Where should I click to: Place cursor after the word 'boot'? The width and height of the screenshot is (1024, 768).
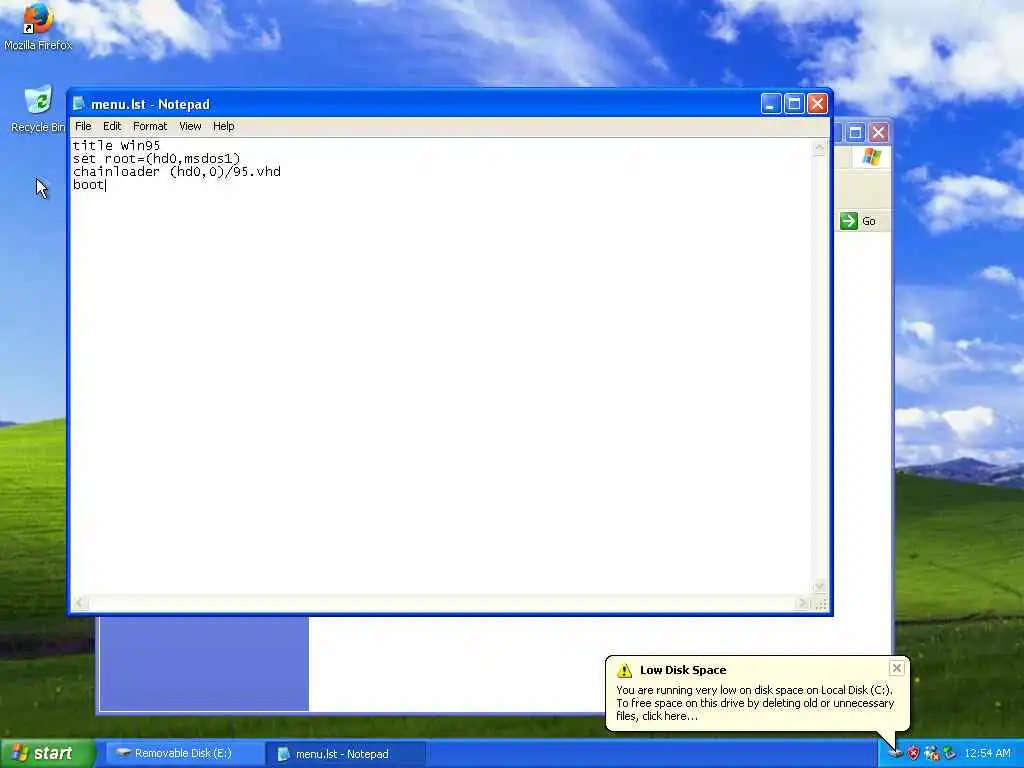(x=105, y=185)
